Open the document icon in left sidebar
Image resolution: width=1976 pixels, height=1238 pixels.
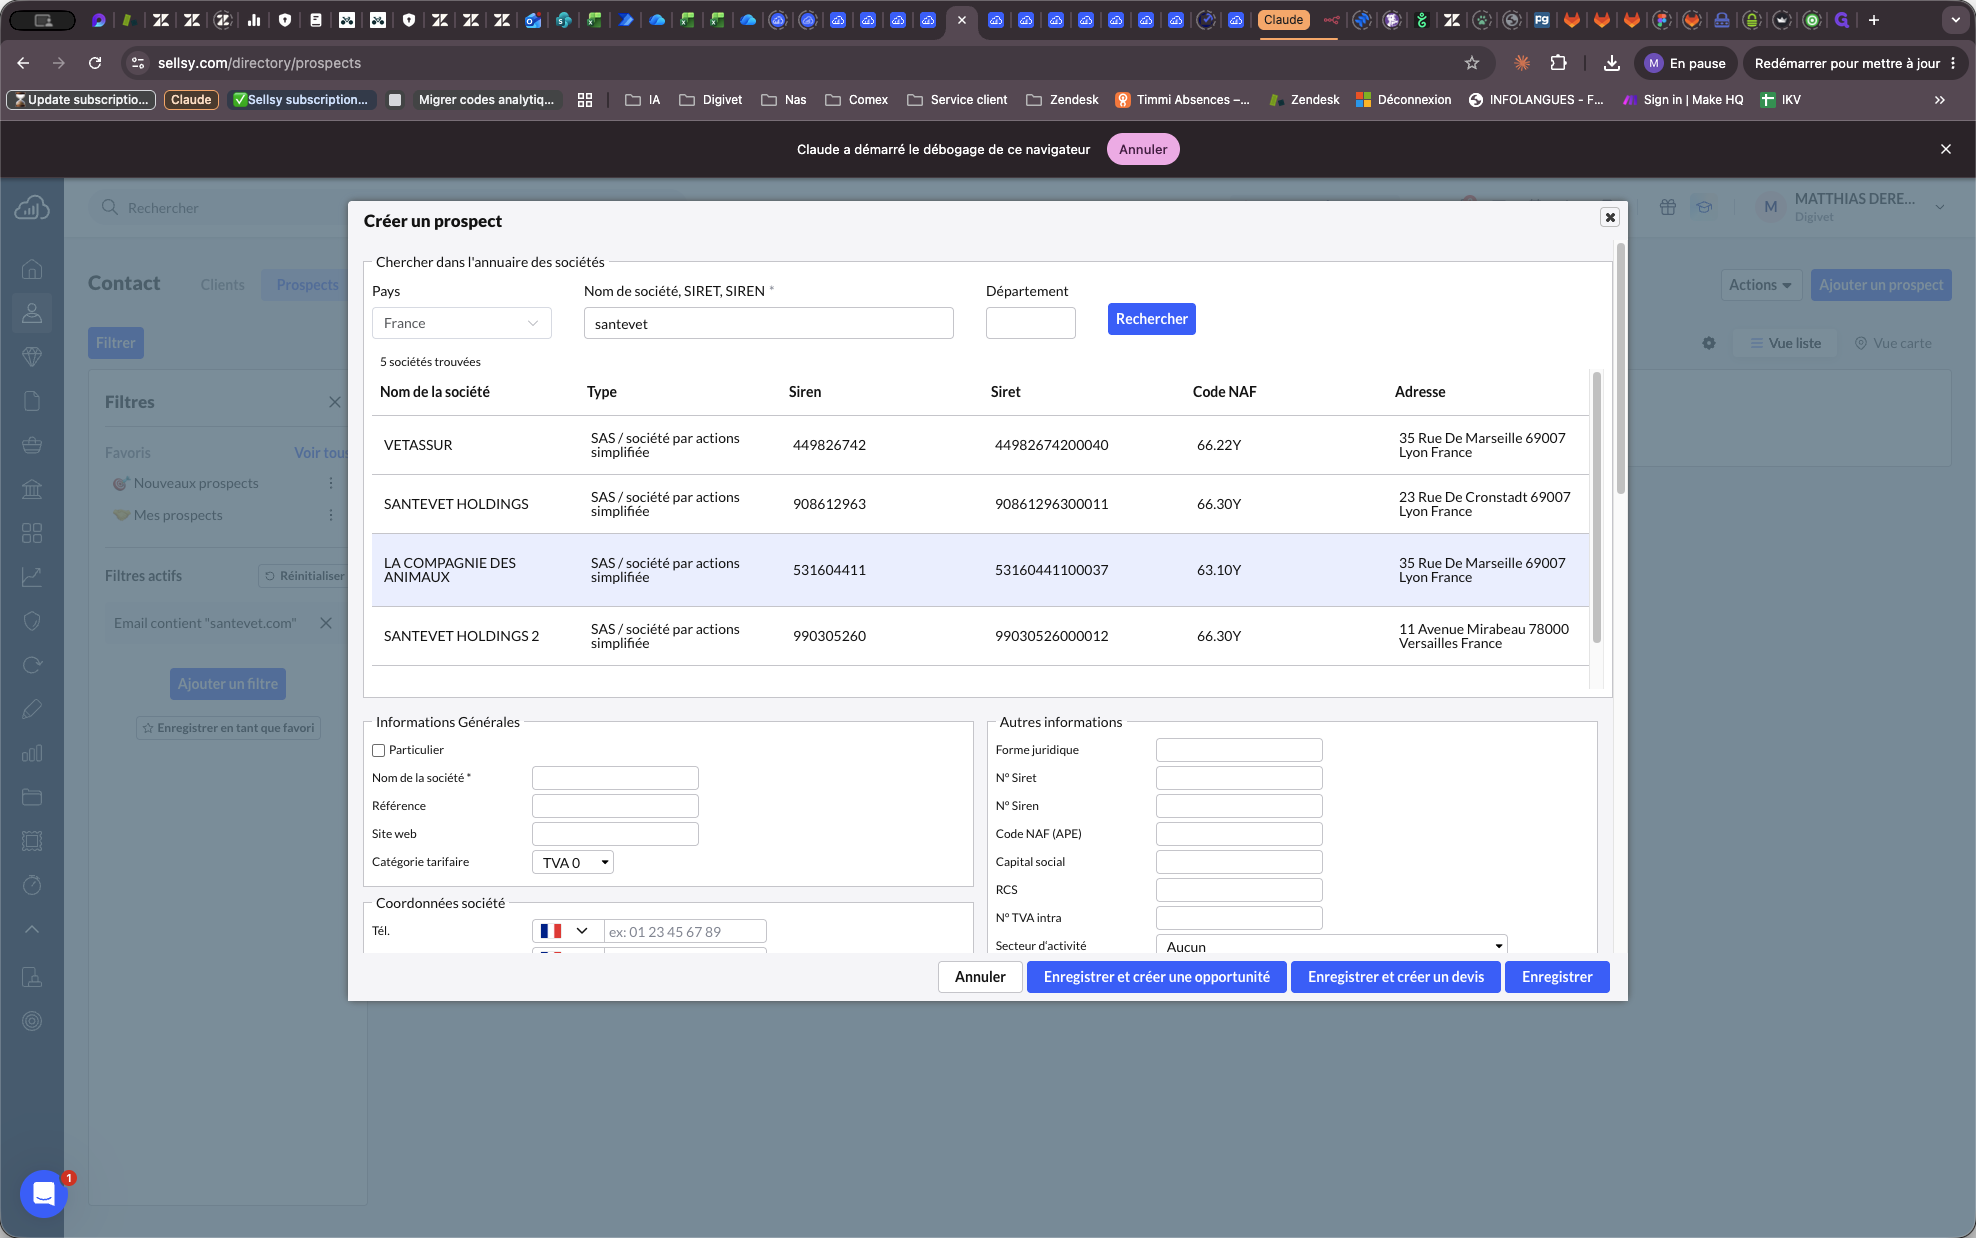click(32, 401)
